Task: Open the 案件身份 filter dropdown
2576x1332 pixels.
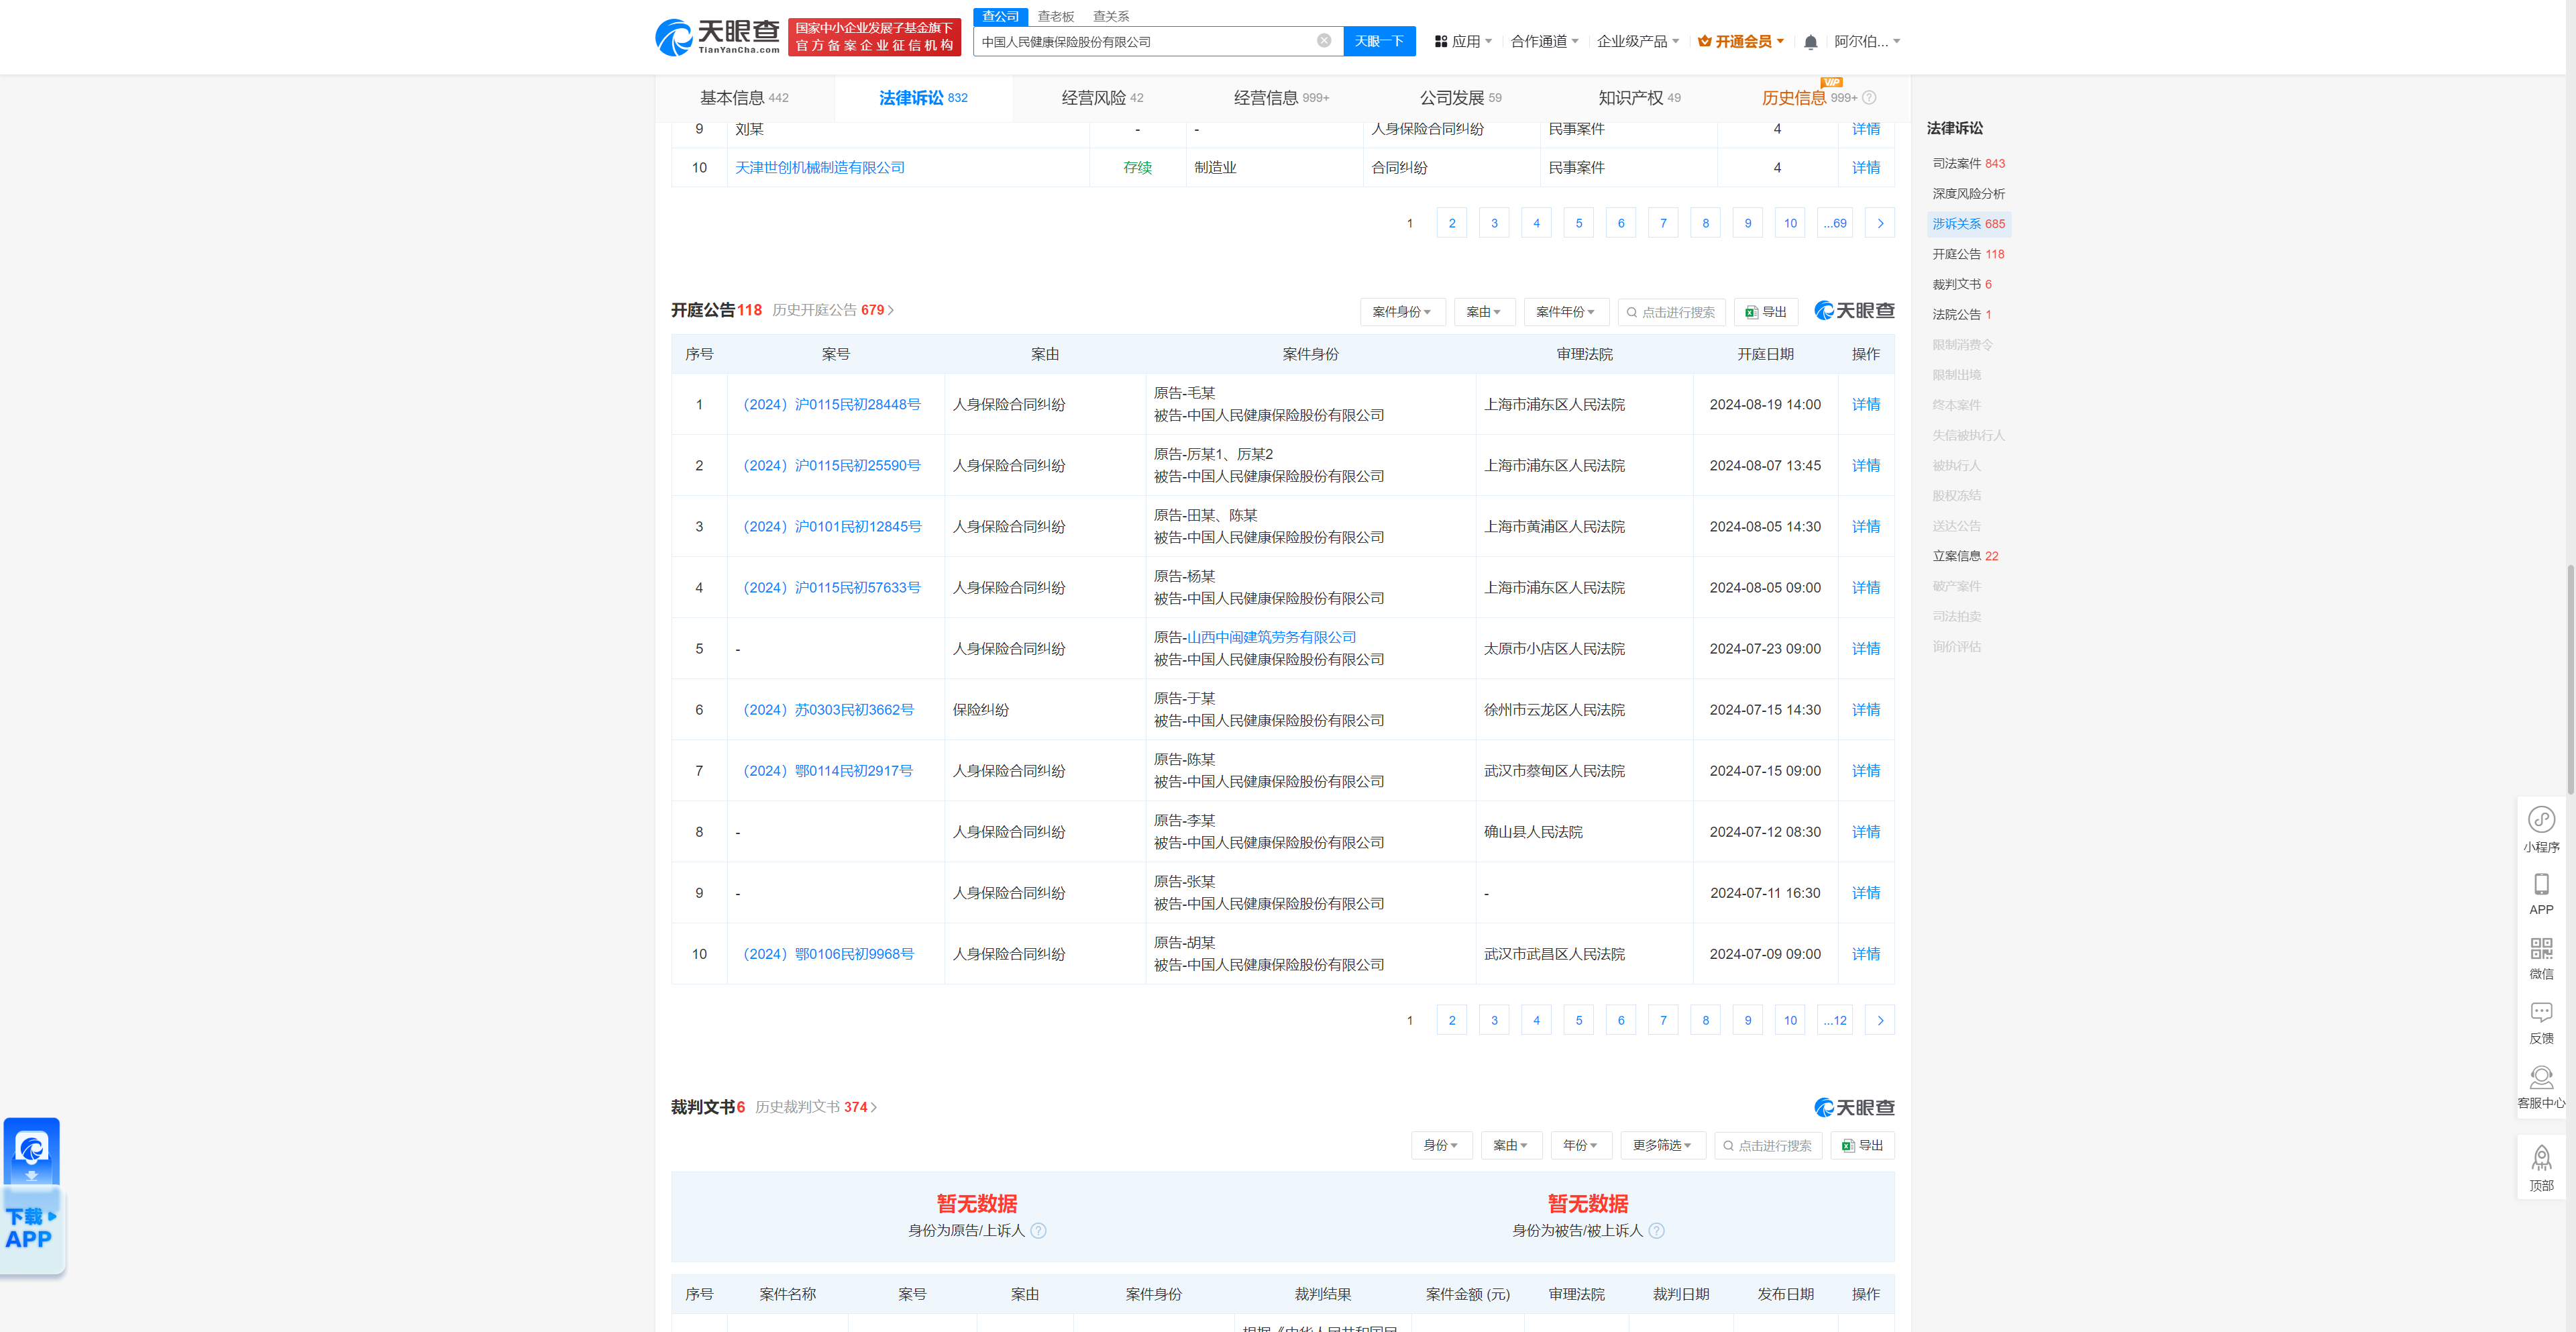Action: [1402, 311]
